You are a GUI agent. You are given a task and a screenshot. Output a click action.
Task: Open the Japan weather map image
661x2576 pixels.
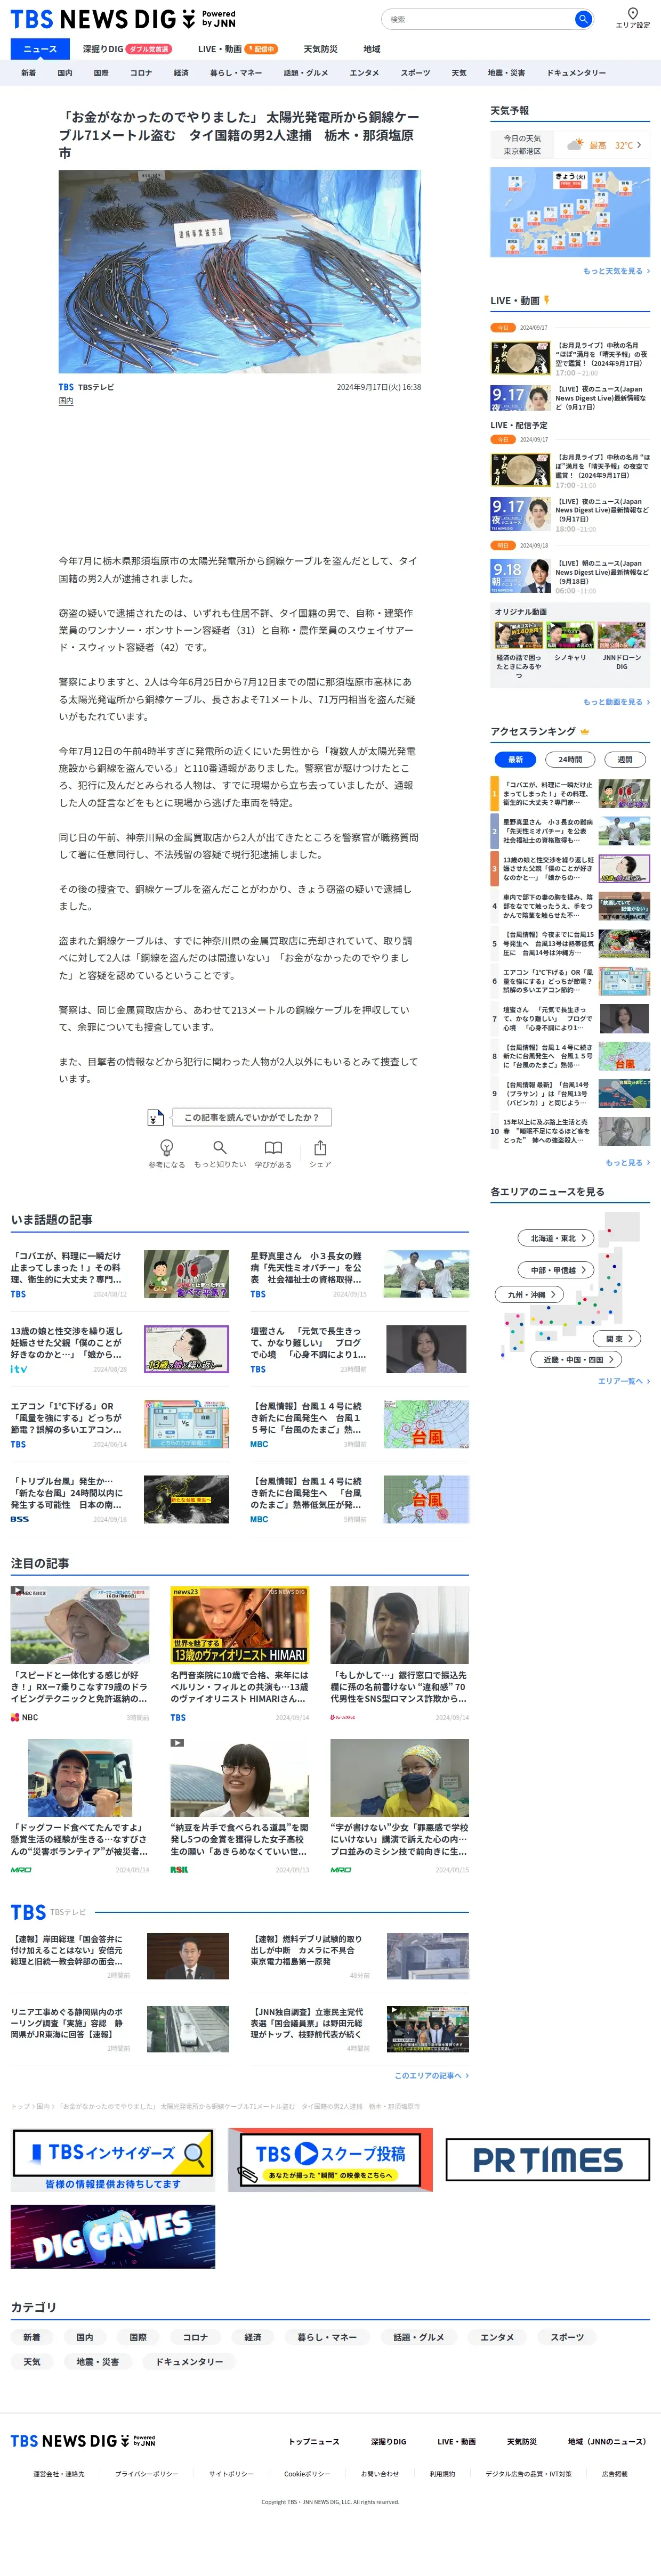[570, 212]
